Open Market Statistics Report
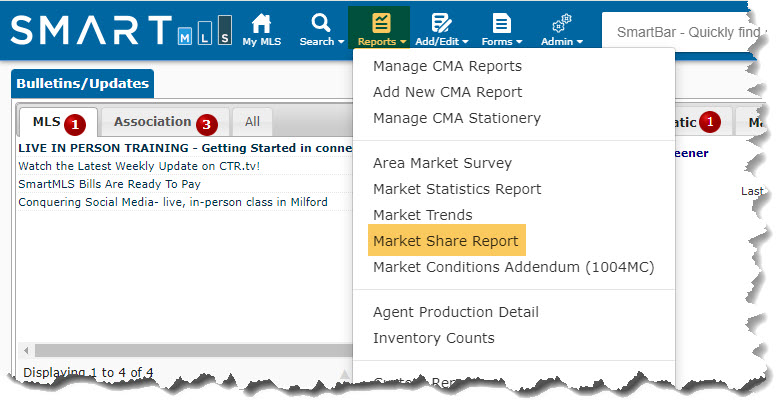Image resolution: width=776 pixels, height=400 pixels. [x=457, y=189]
